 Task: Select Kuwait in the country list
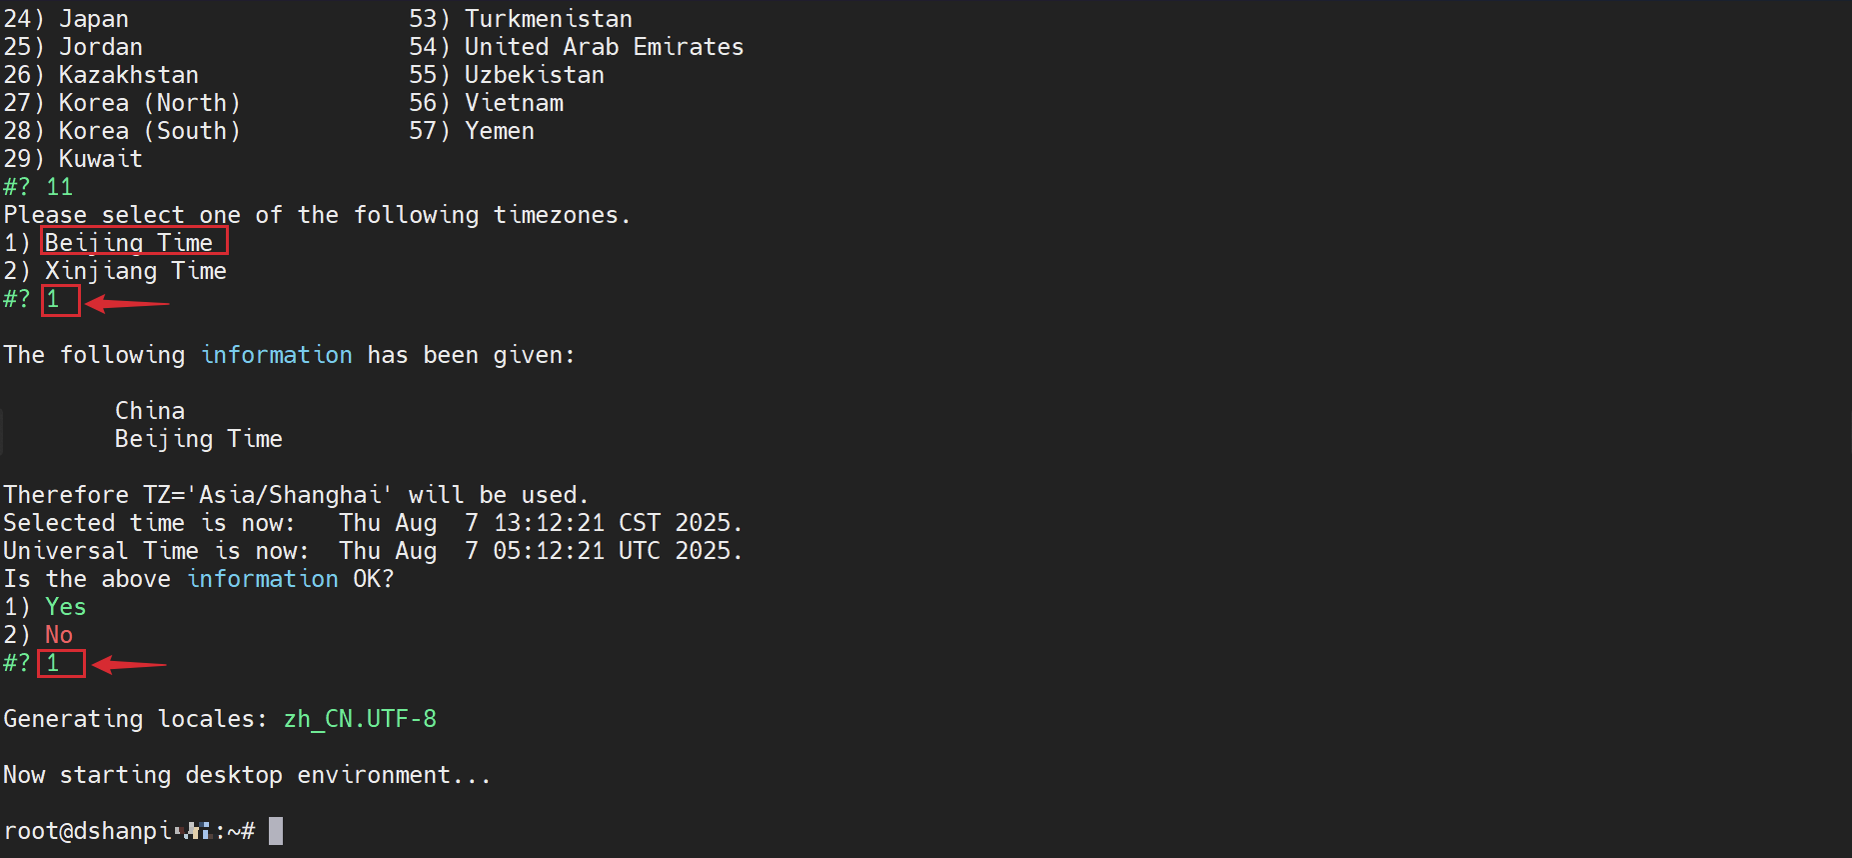click(100, 159)
